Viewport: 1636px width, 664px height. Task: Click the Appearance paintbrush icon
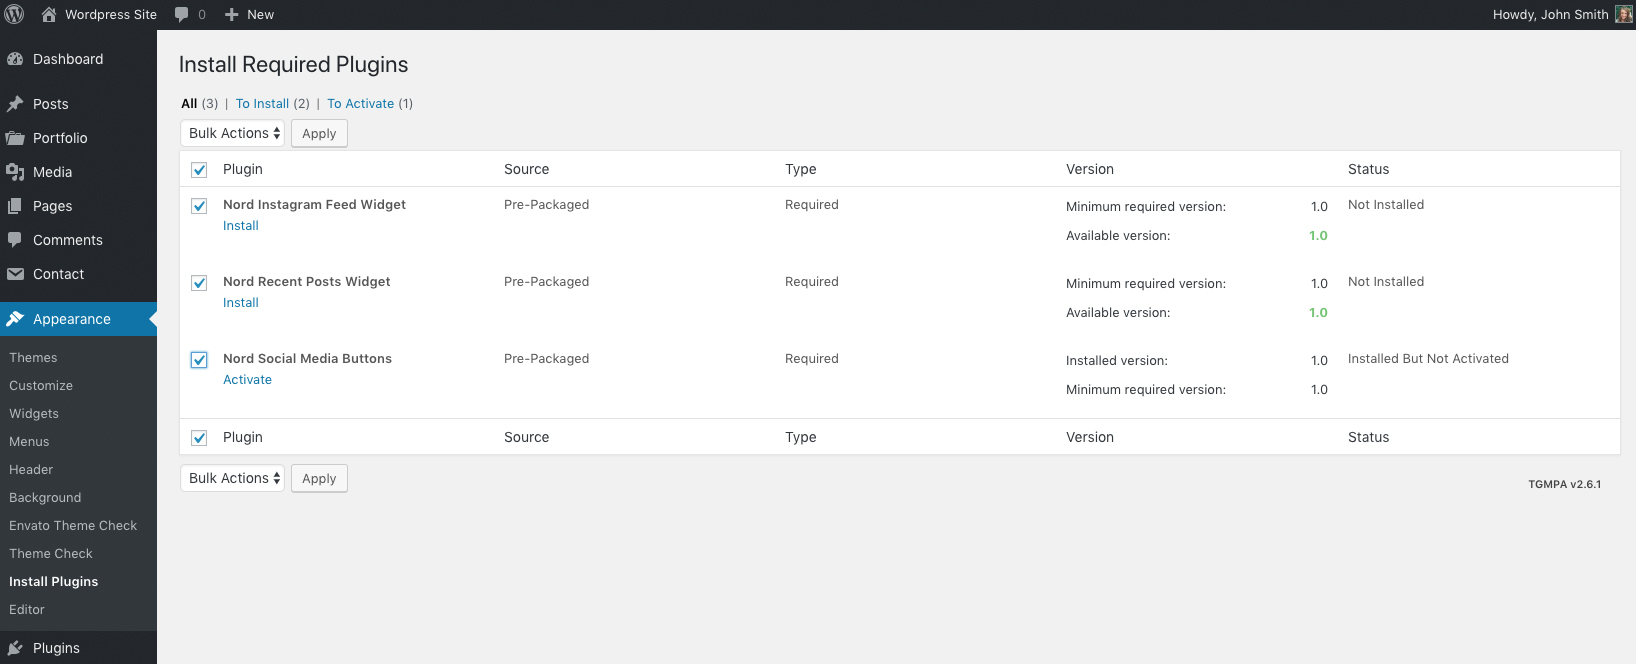pos(15,319)
